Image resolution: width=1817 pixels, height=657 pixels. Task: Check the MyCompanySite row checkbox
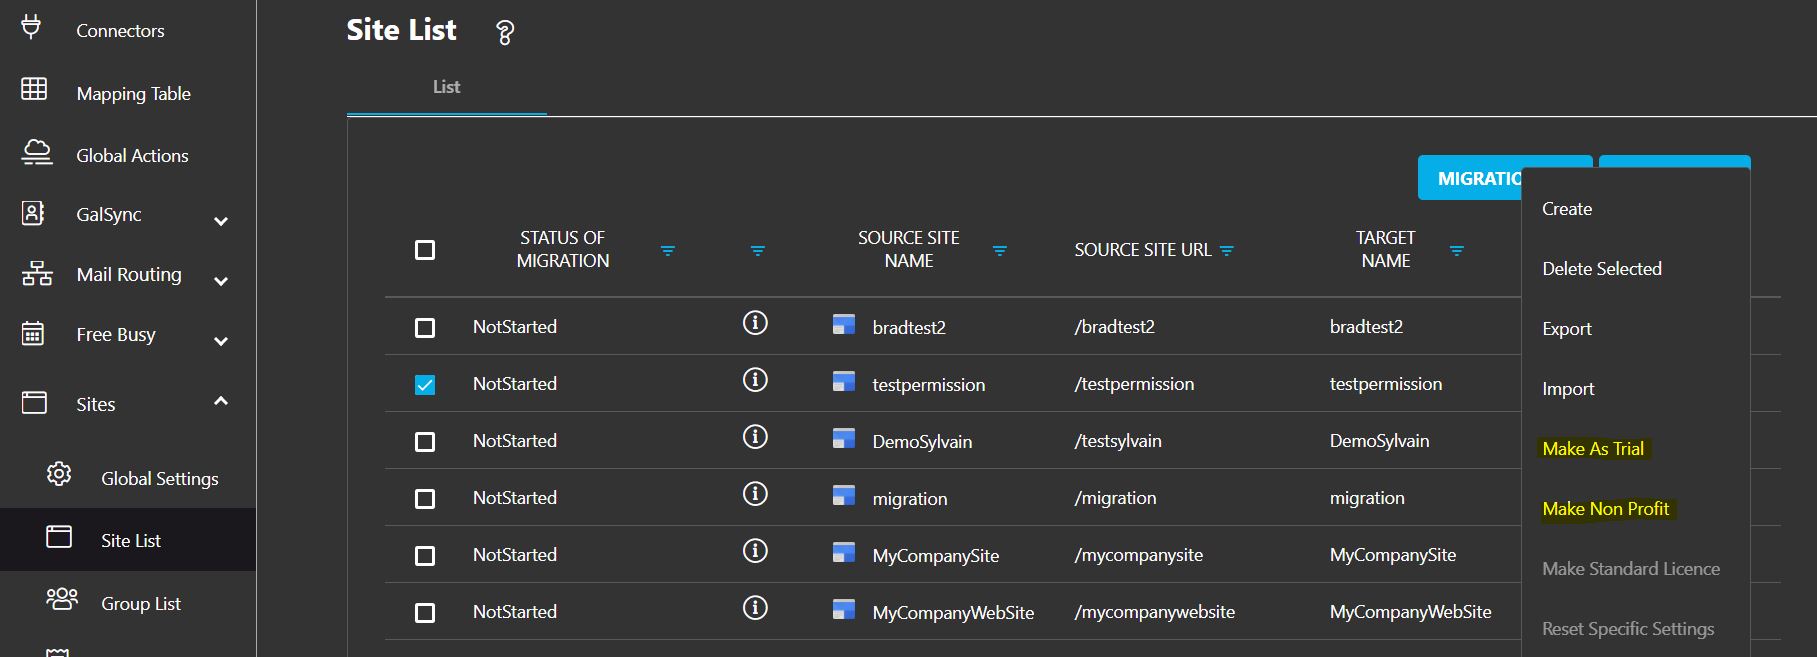425,556
